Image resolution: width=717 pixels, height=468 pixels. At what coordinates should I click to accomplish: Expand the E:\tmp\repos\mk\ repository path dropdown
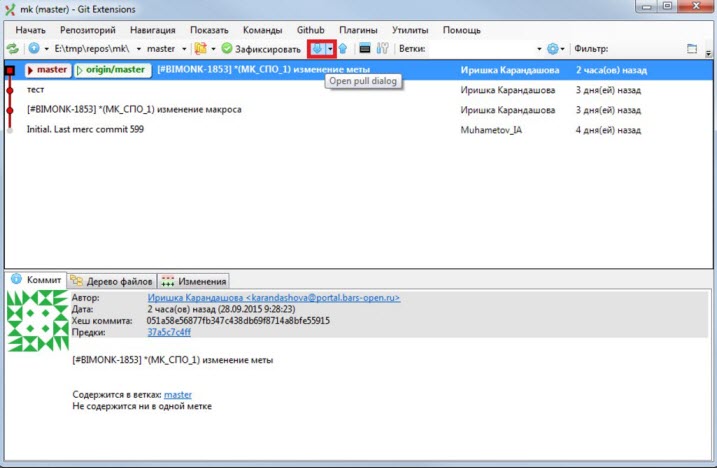(135, 48)
